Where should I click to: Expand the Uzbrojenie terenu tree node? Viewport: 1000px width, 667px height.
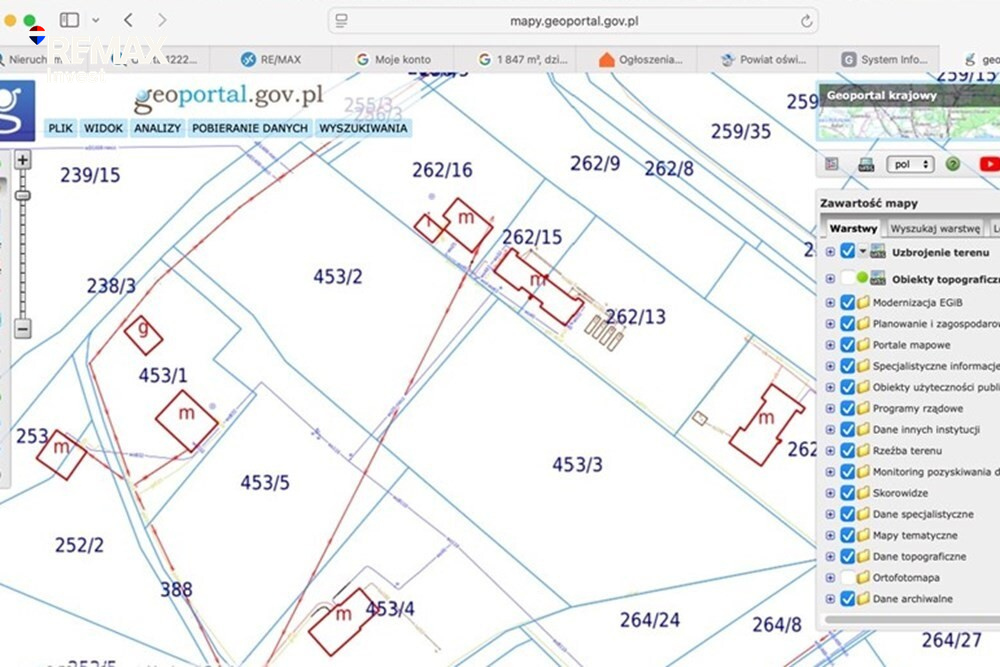830,252
